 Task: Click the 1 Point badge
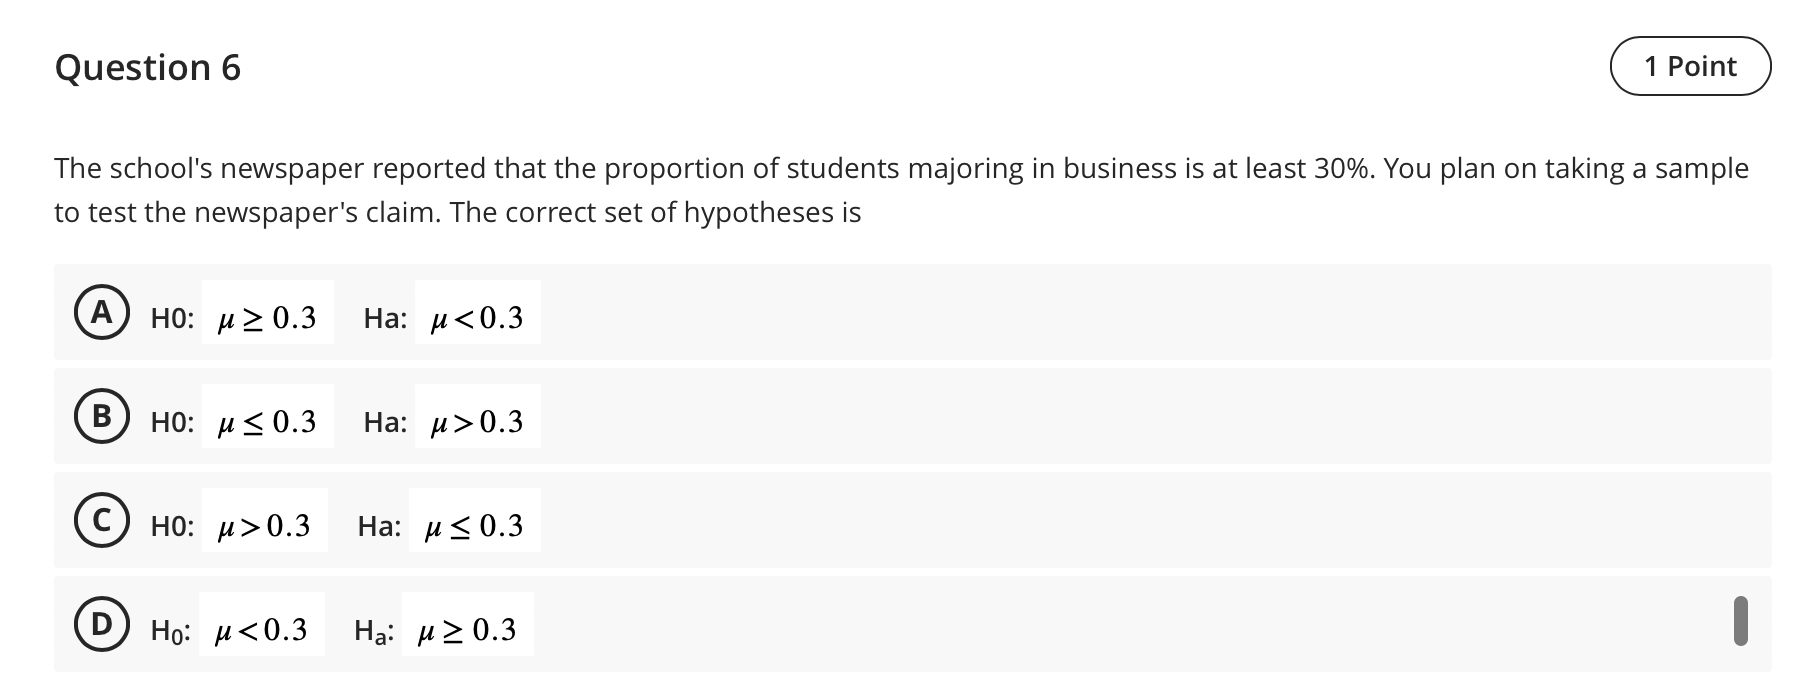click(1690, 66)
